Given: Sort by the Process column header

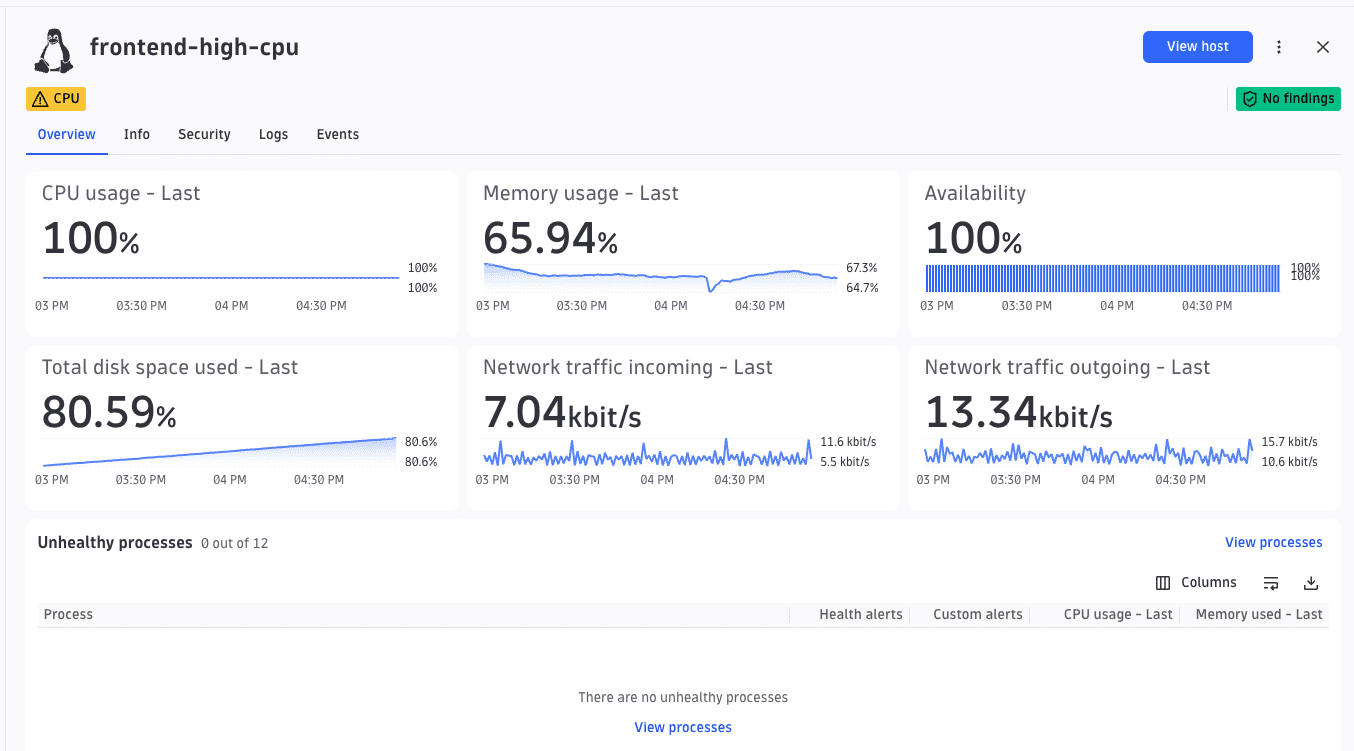Looking at the screenshot, I should 69,615.
